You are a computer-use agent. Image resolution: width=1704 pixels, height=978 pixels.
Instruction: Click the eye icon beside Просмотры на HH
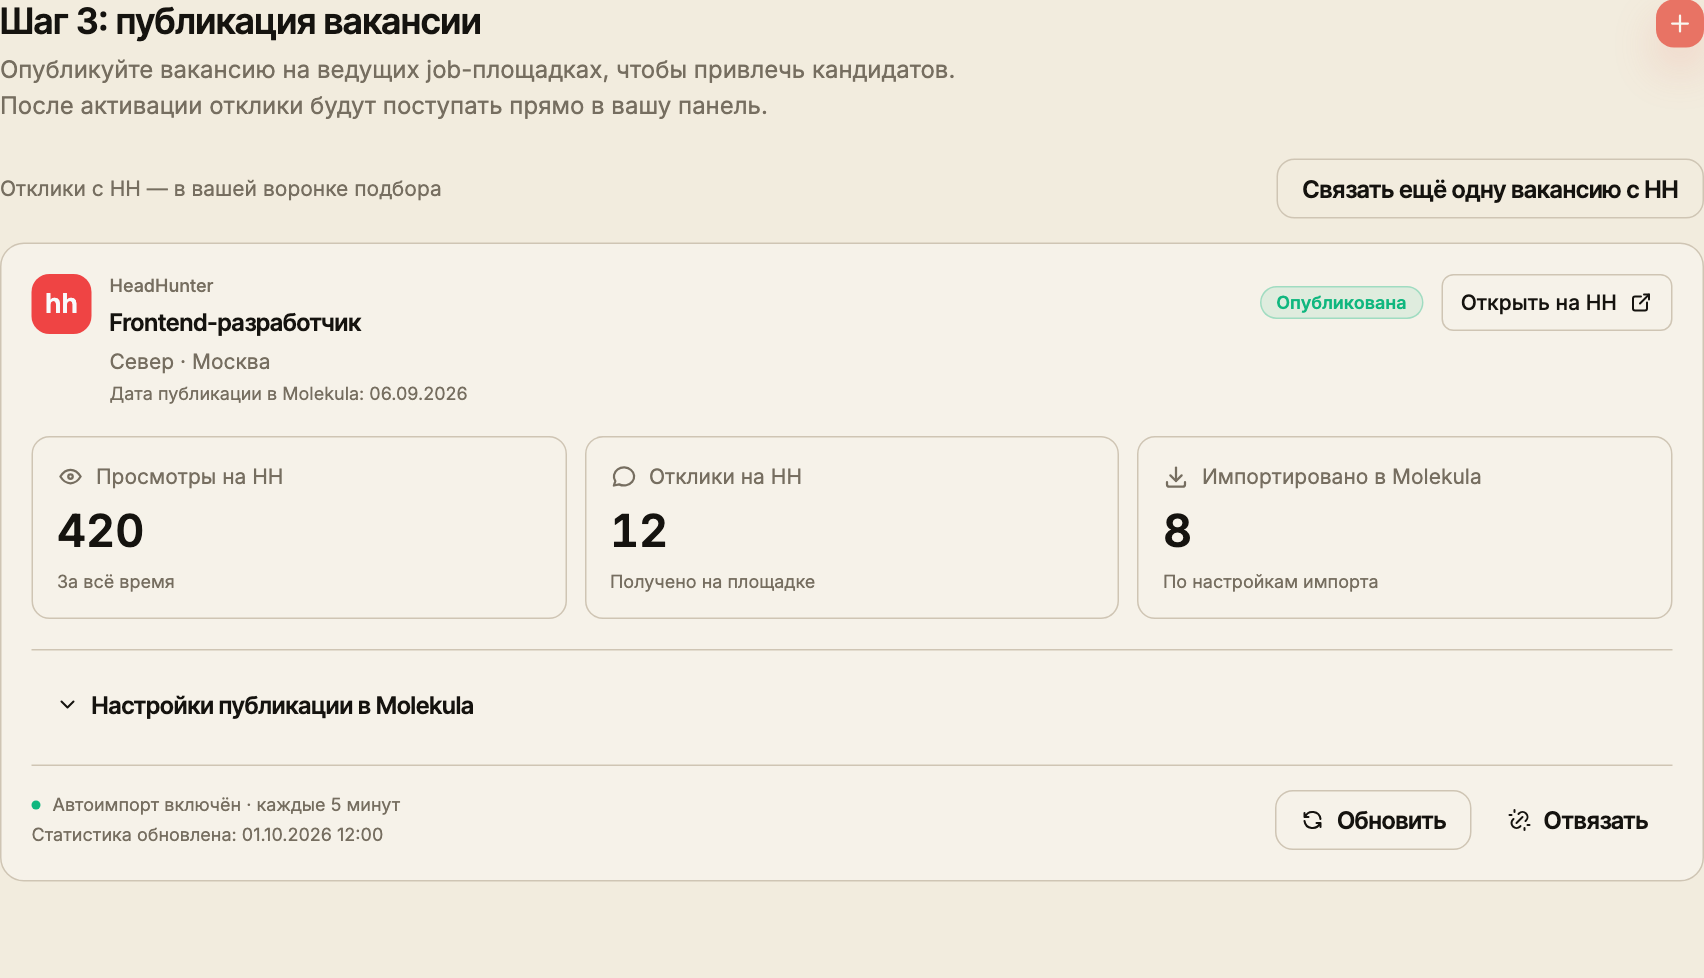click(x=70, y=477)
